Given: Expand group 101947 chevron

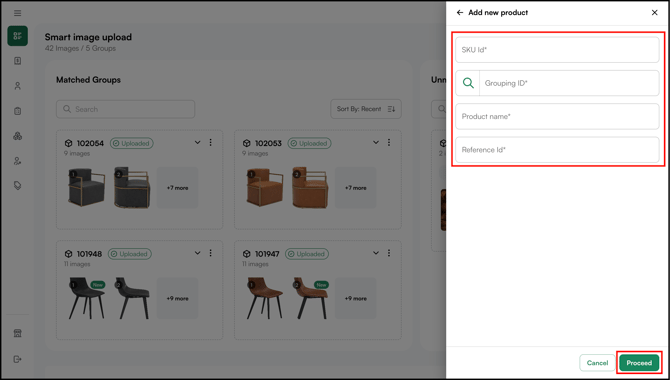Looking at the screenshot, I should [376, 253].
